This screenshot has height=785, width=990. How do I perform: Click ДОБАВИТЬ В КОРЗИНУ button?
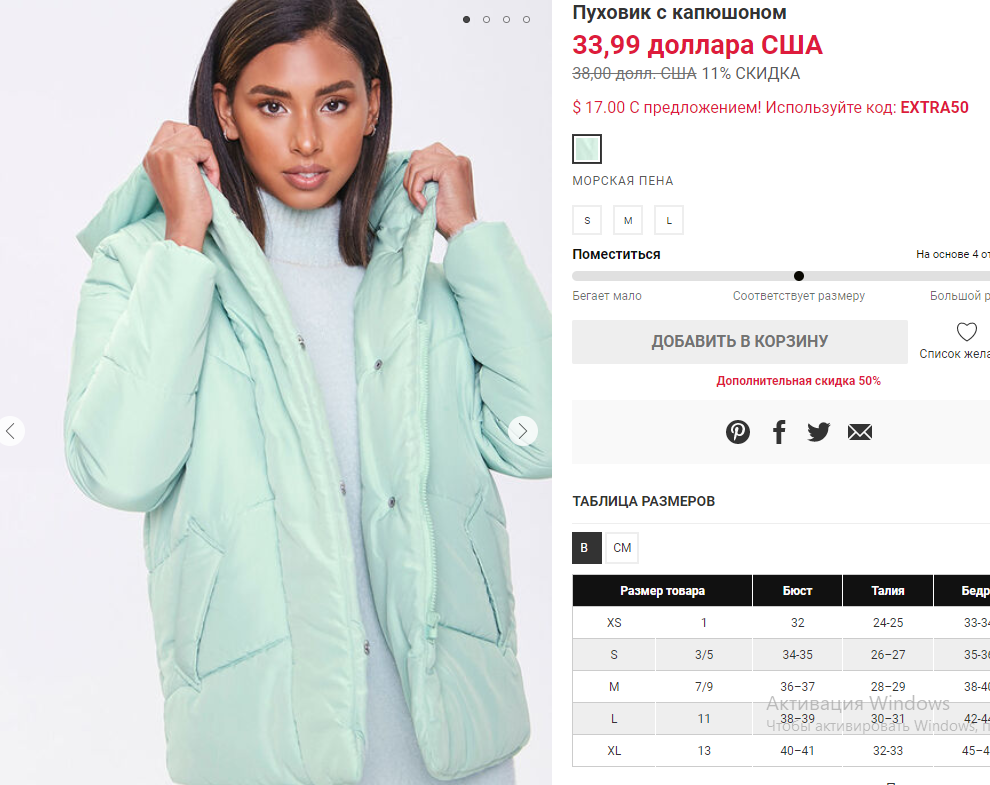(739, 342)
